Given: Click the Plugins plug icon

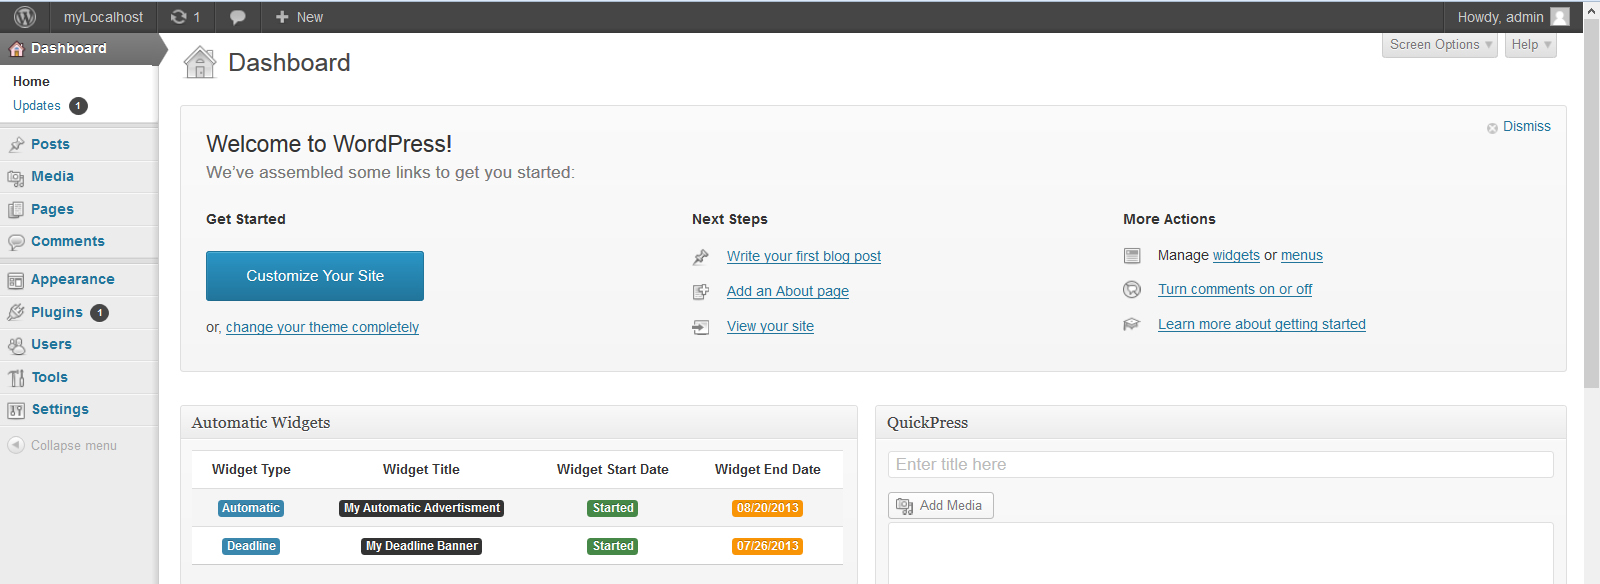Looking at the screenshot, I should pyautogui.click(x=16, y=312).
